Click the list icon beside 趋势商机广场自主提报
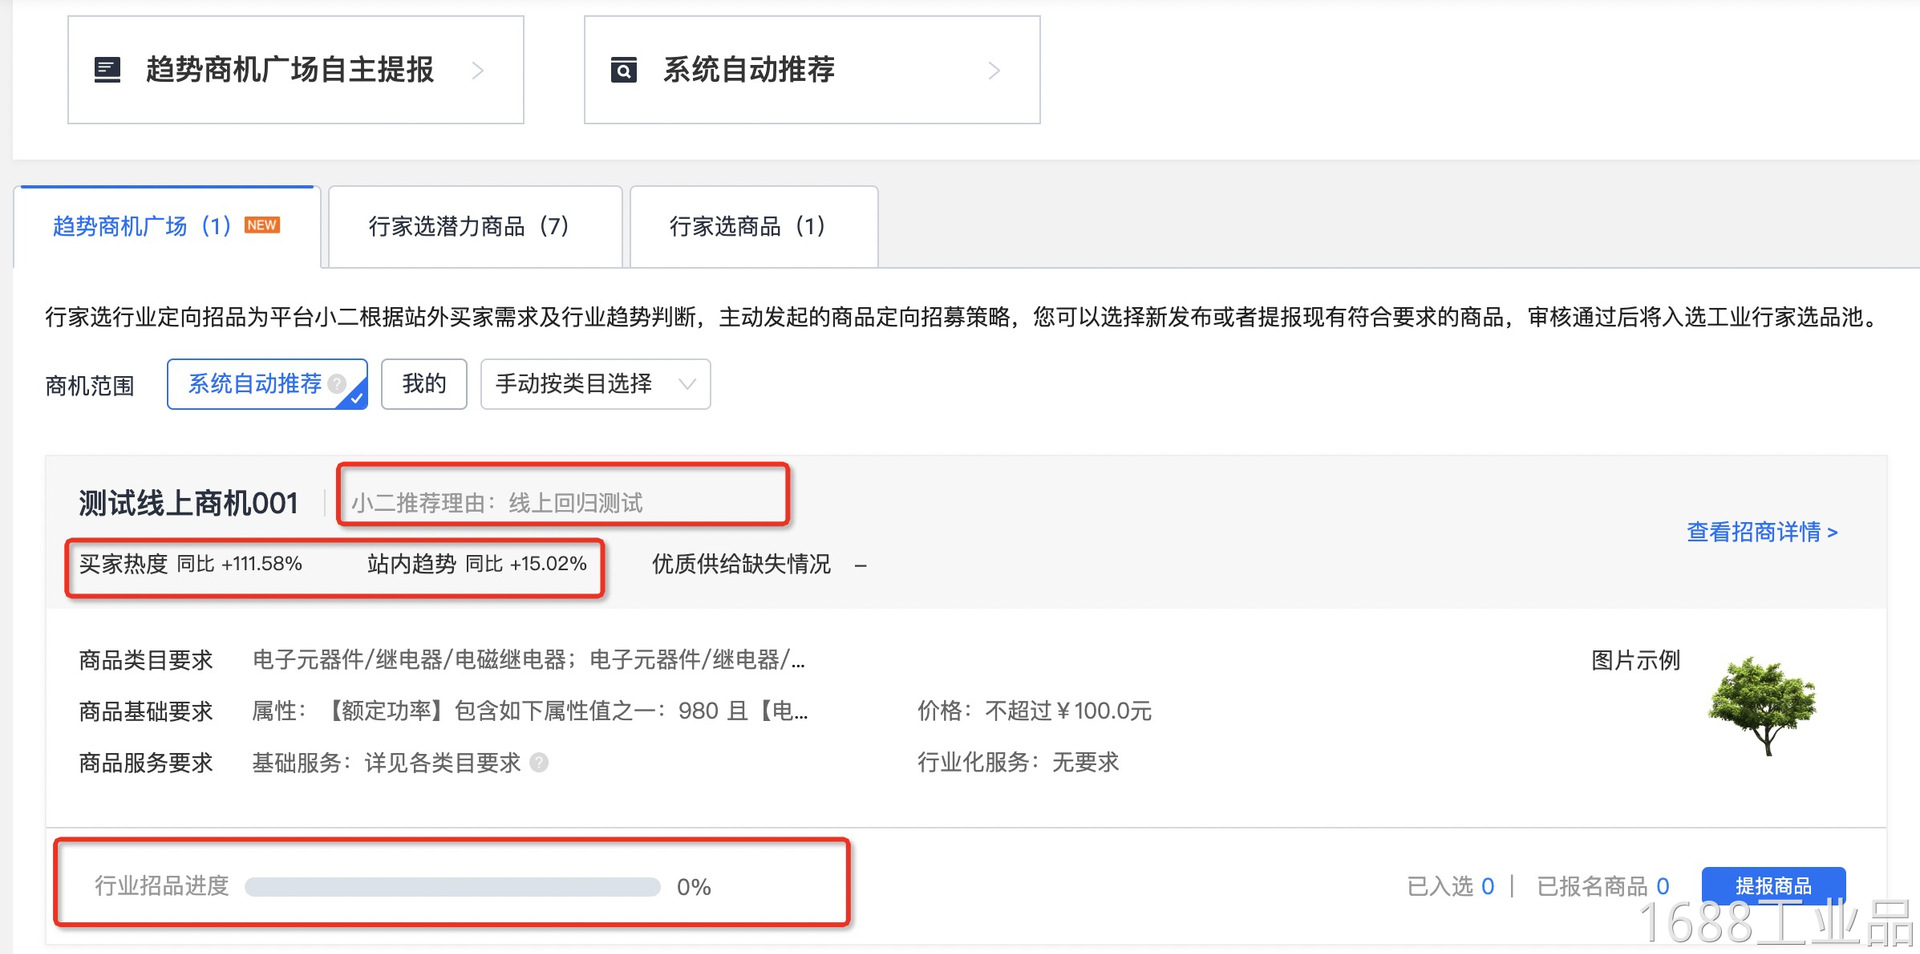Image resolution: width=1920 pixels, height=954 pixels. pyautogui.click(x=107, y=70)
